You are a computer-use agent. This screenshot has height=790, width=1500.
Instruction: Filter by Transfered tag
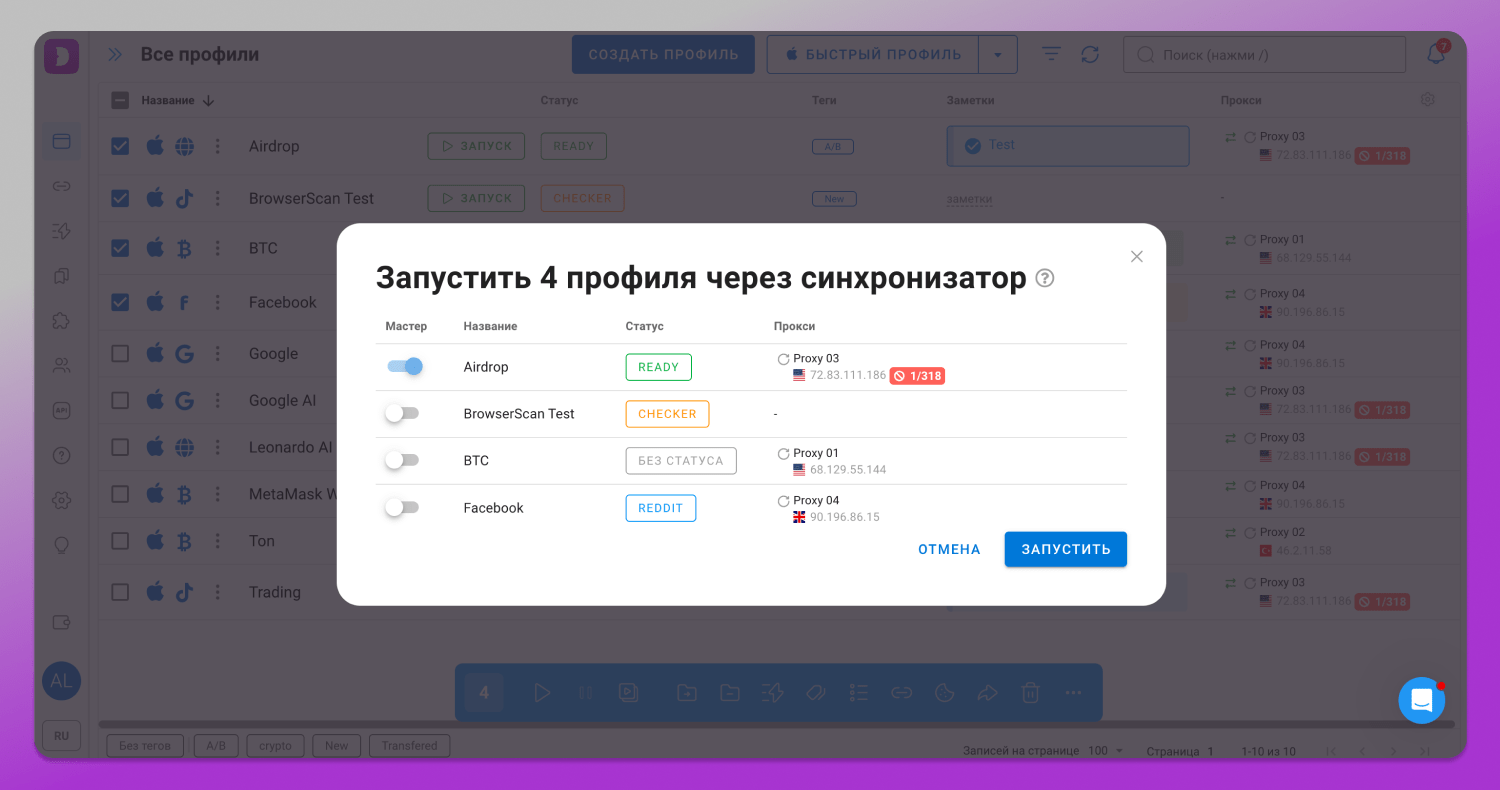coord(410,746)
